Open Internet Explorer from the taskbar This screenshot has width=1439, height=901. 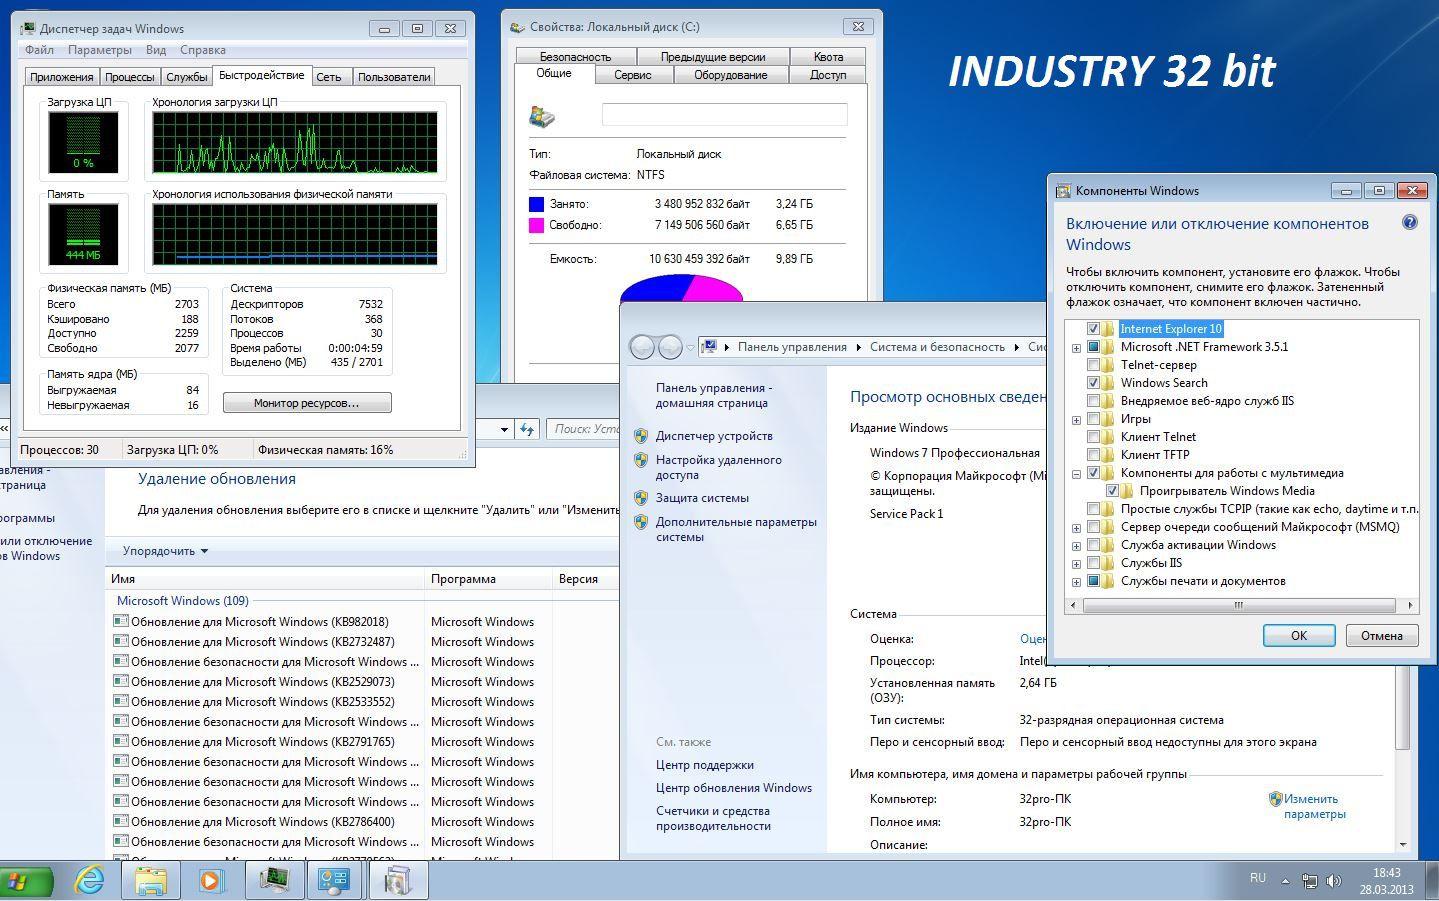pyautogui.click(x=90, y=880)
